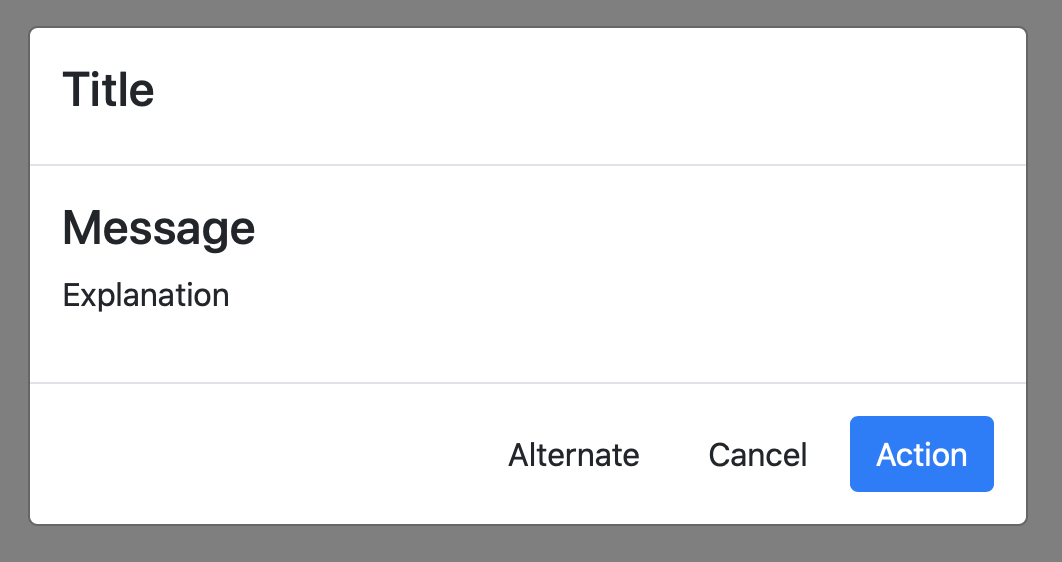Click the blue Action button

[921, 454]
